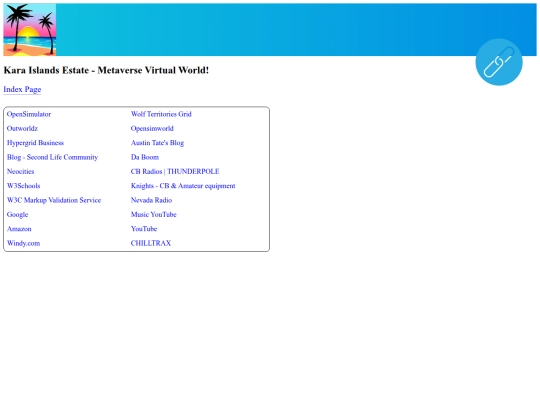Visit the Opensimworld link
The width and height of the screenshot is (540, 405).
coord(152,128)
